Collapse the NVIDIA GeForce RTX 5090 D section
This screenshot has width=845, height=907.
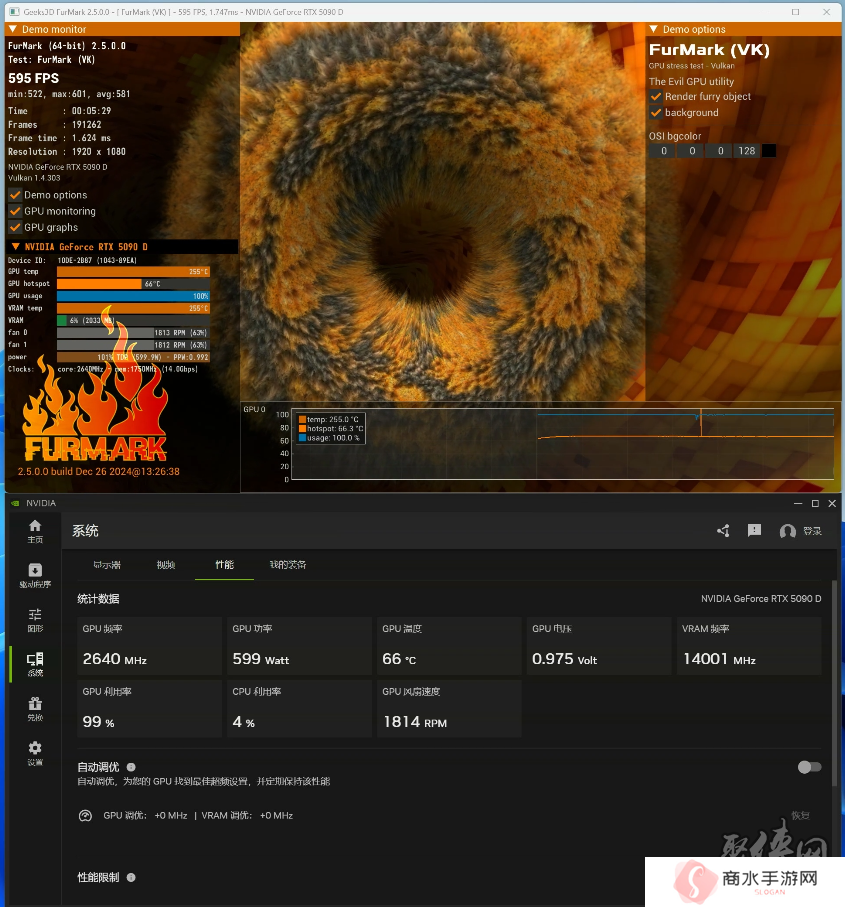pyautogui.click(x=16, y=246)
